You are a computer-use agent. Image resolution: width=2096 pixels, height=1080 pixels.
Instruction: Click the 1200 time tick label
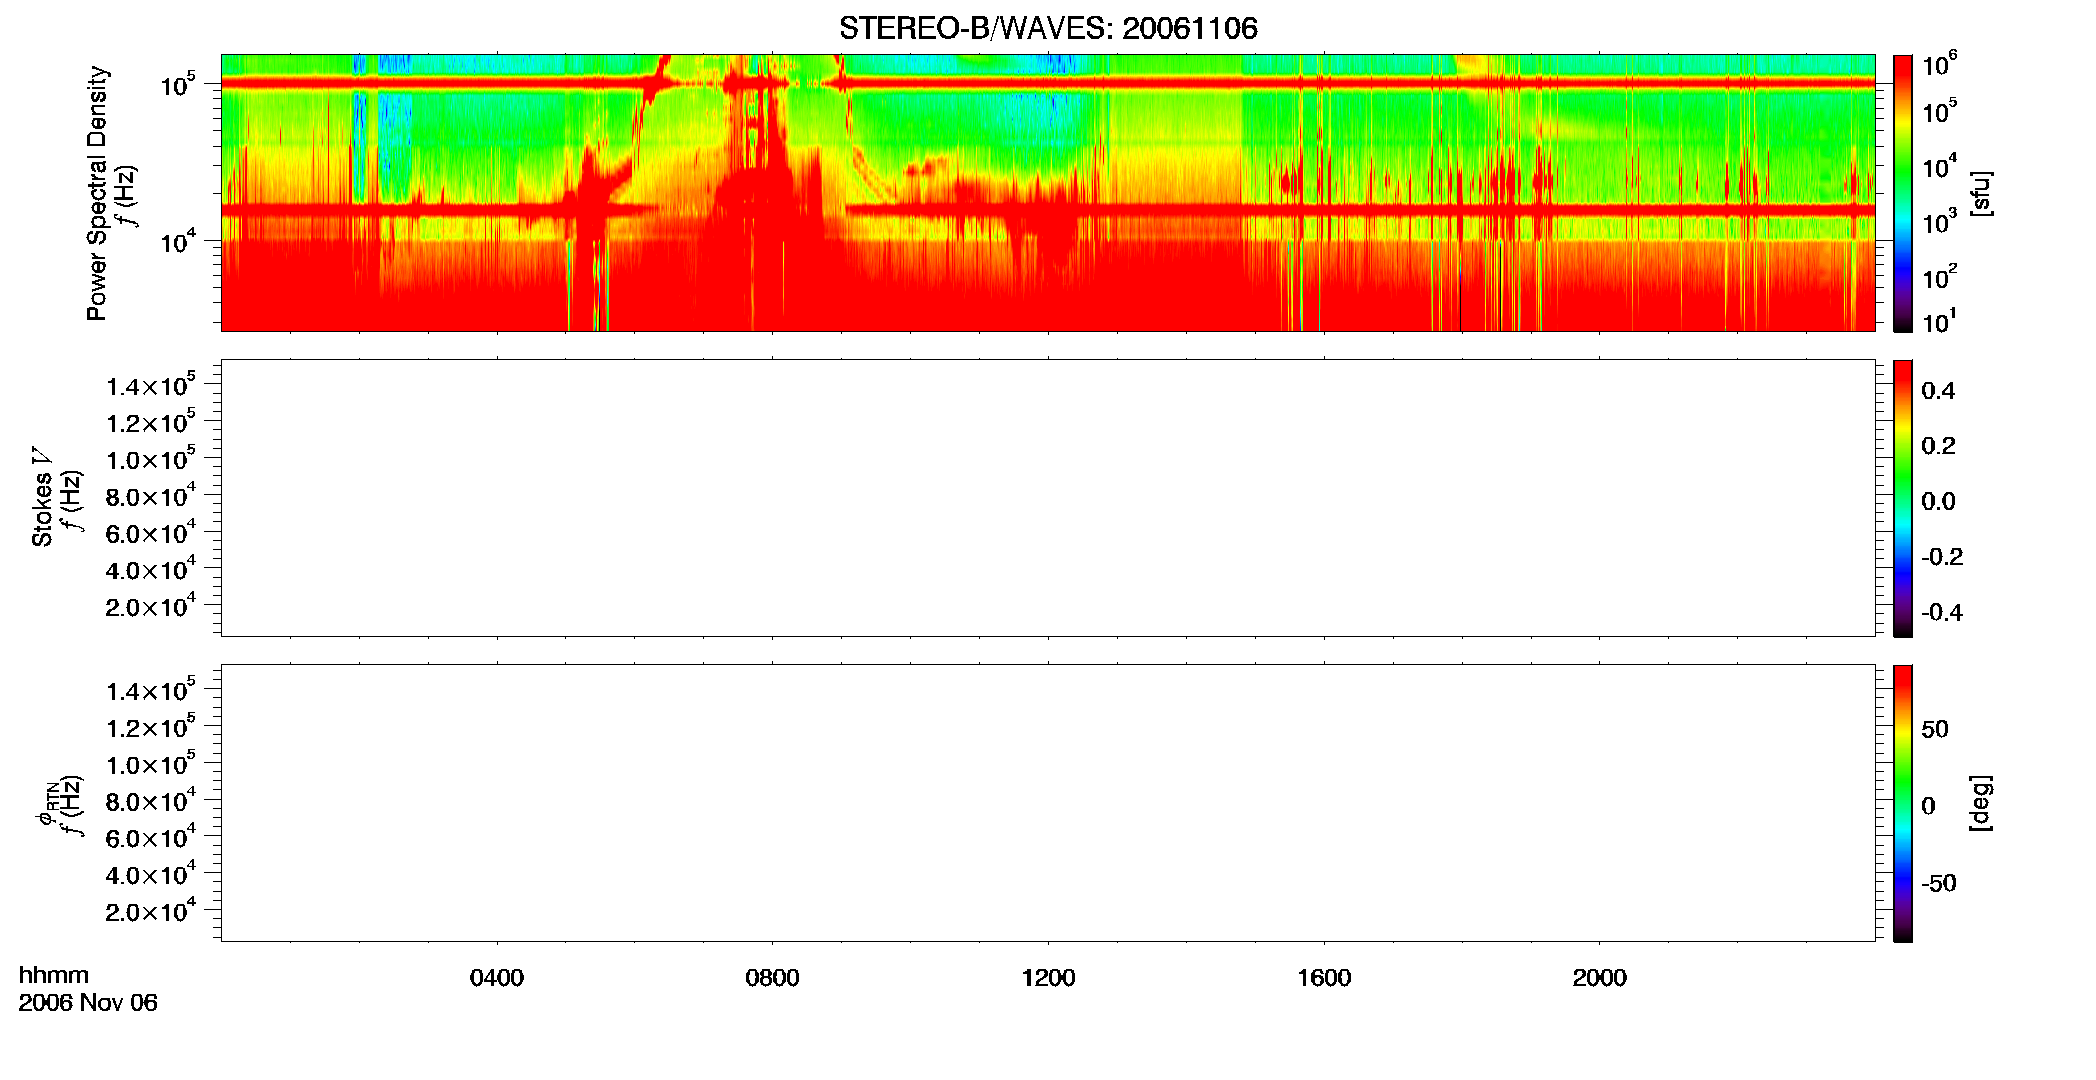[1048, 978]
